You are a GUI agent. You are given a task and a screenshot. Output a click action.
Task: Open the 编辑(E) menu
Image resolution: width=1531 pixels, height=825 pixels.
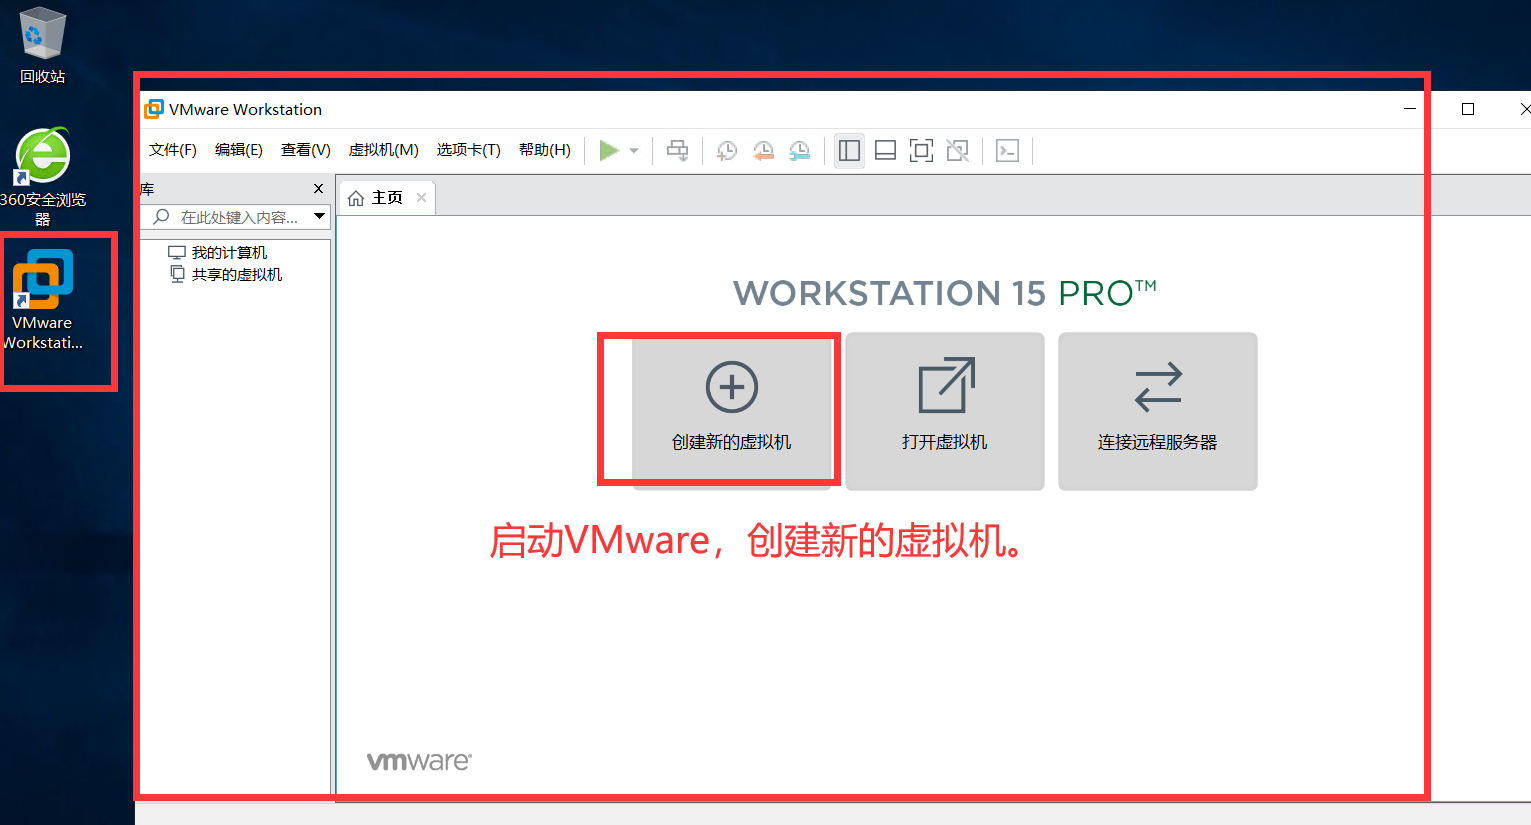coord(239,150)
